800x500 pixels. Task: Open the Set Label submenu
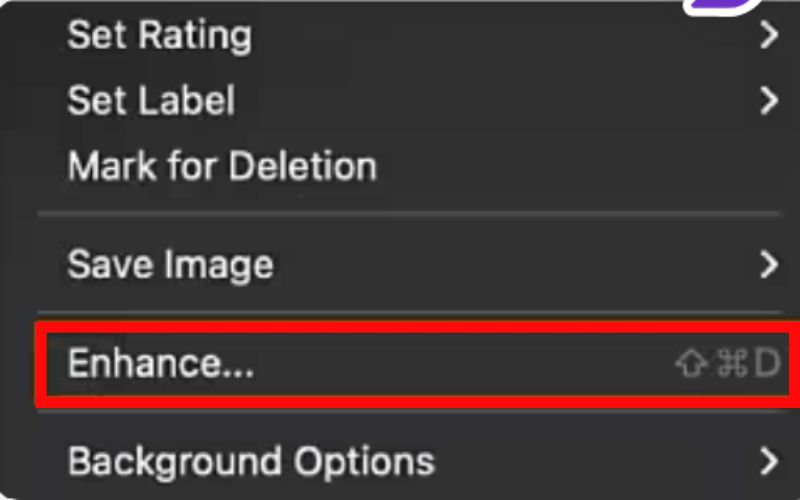click(x=151, y=100)
